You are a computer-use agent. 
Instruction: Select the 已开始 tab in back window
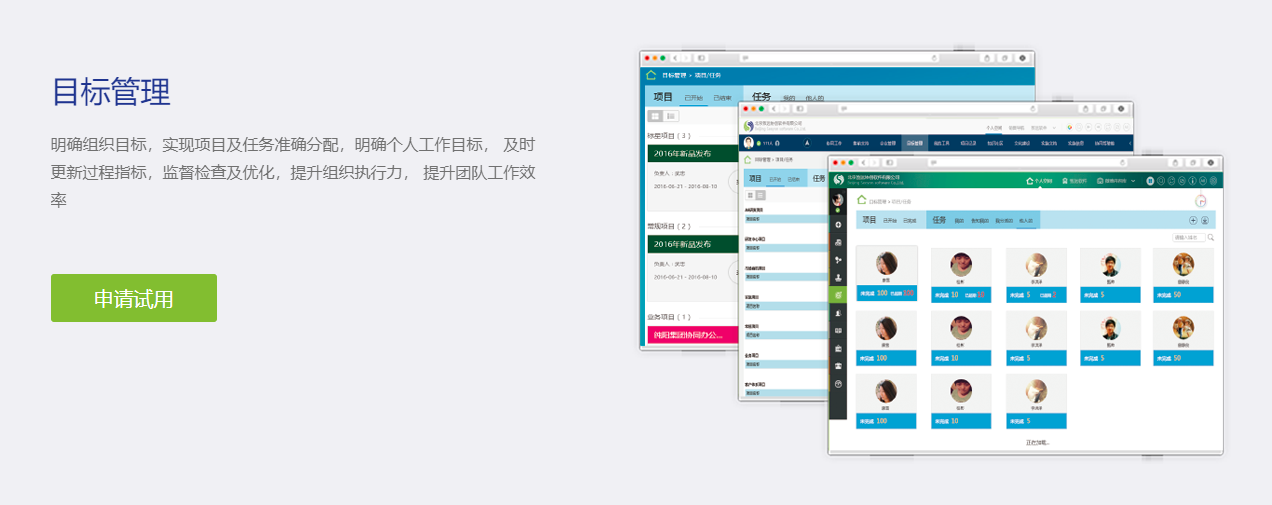pos(693,98)
